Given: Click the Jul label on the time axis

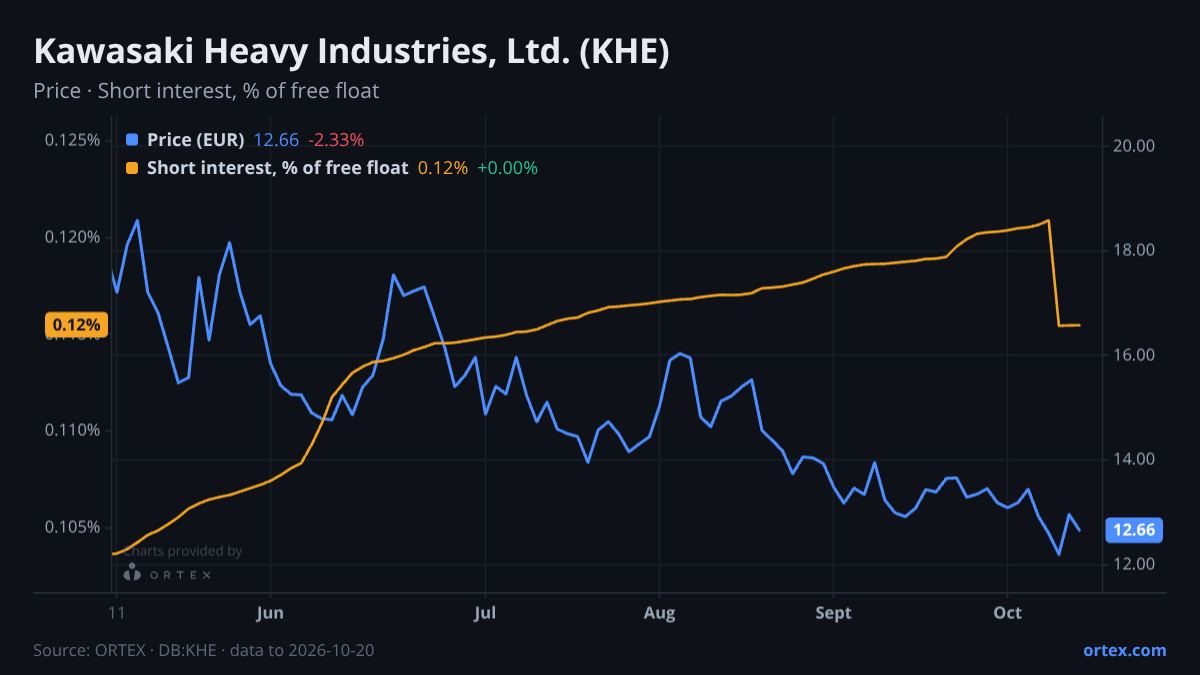Looking at the screenshot, I should click(485, 613).
